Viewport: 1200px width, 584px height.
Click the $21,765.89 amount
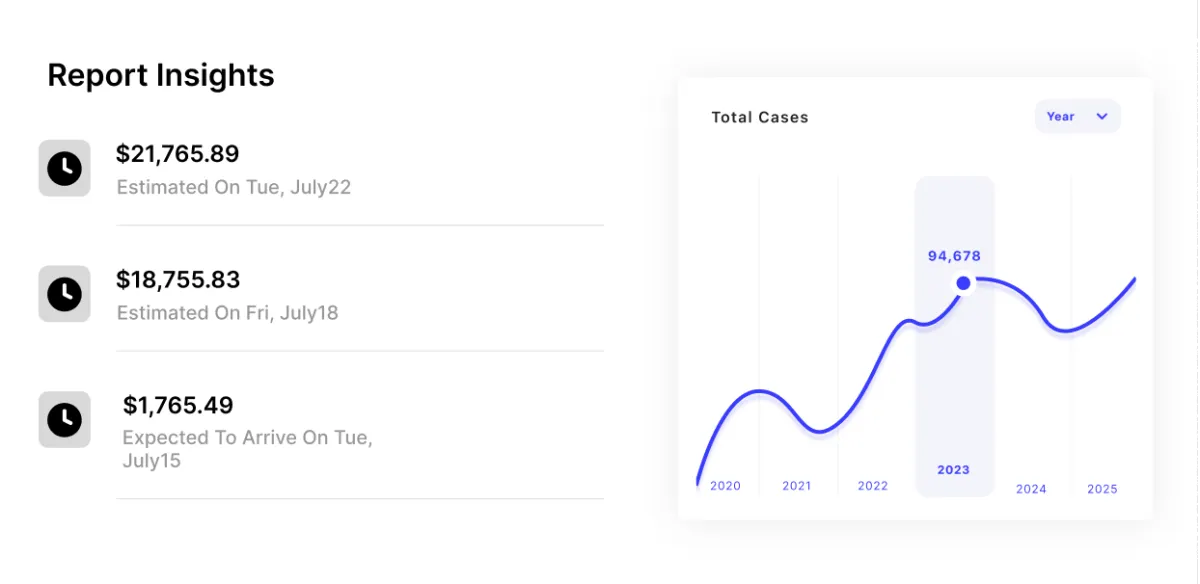point(178,154)
